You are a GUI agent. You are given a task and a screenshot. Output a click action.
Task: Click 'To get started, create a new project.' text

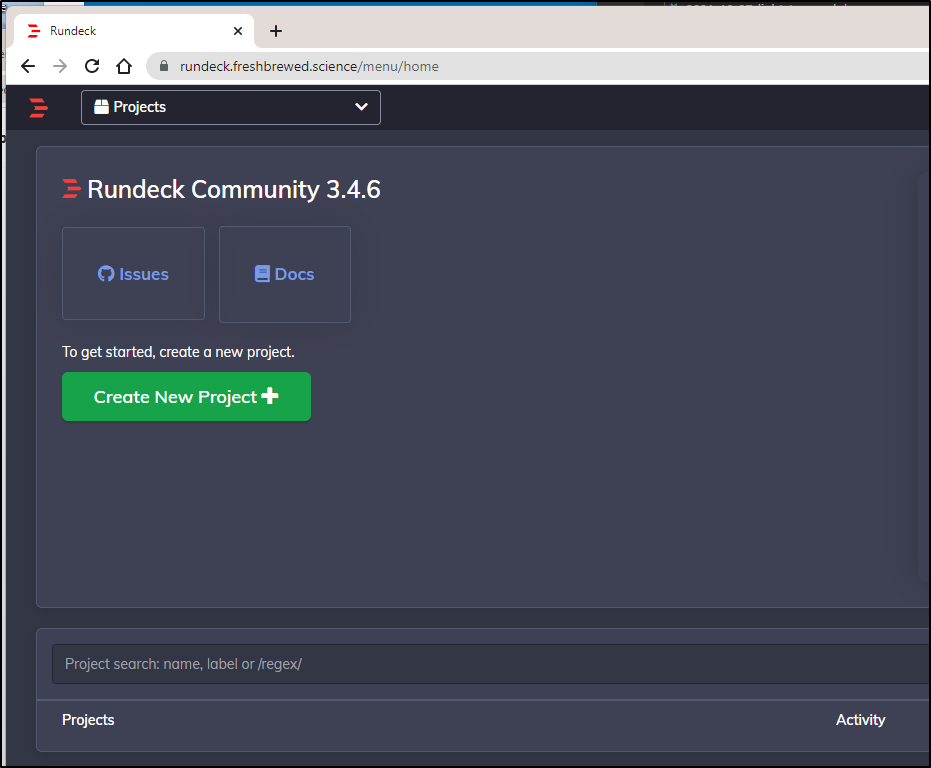[x=178, y=352]
